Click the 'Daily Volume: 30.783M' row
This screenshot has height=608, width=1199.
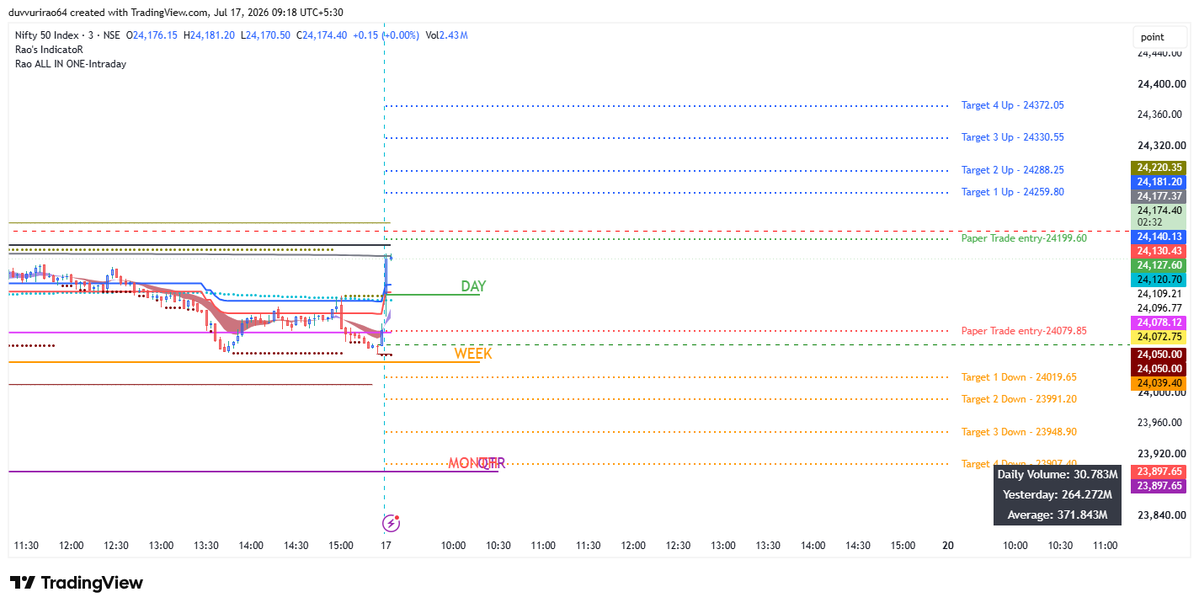tap(1058, 475)
